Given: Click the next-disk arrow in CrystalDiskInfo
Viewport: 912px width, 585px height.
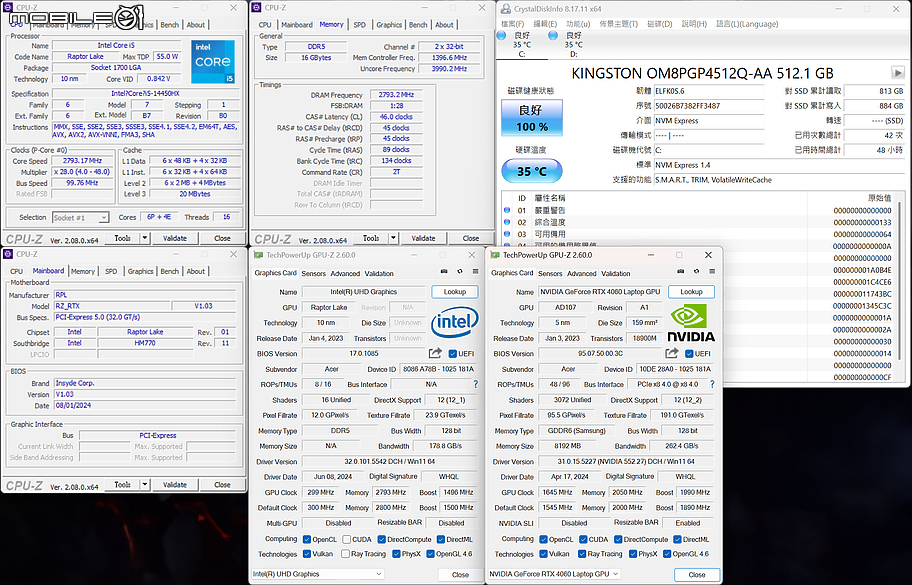Looking at the screenshot, I should coord(898,73).
